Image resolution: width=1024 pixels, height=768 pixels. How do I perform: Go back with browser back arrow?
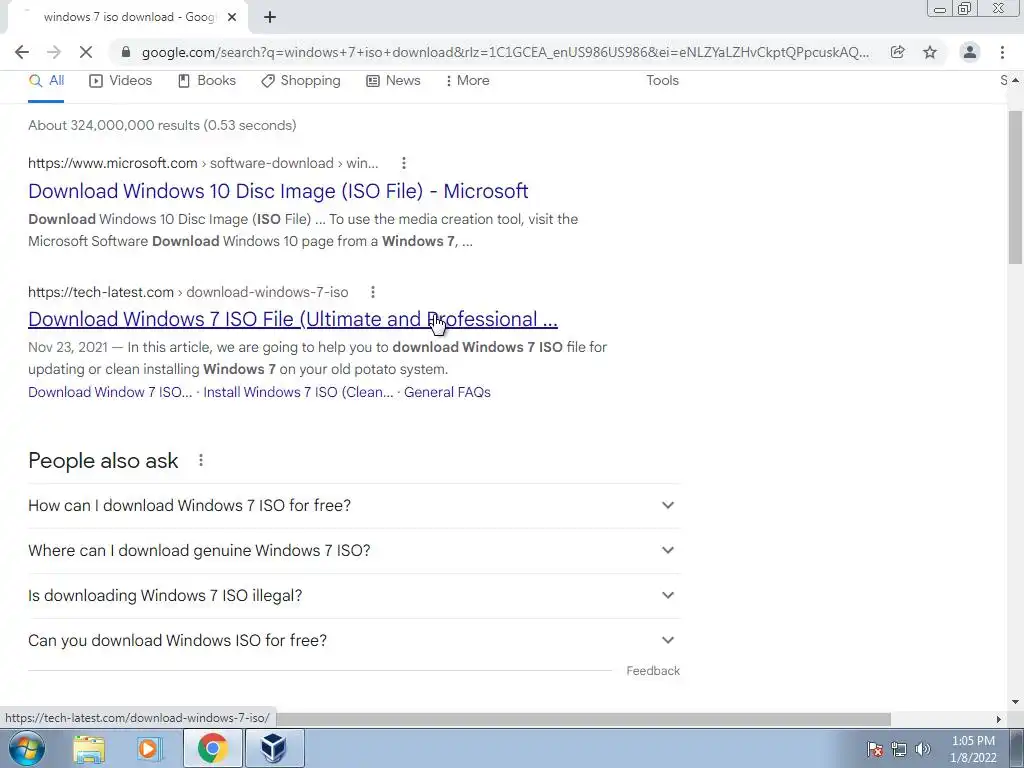(22, 52)
